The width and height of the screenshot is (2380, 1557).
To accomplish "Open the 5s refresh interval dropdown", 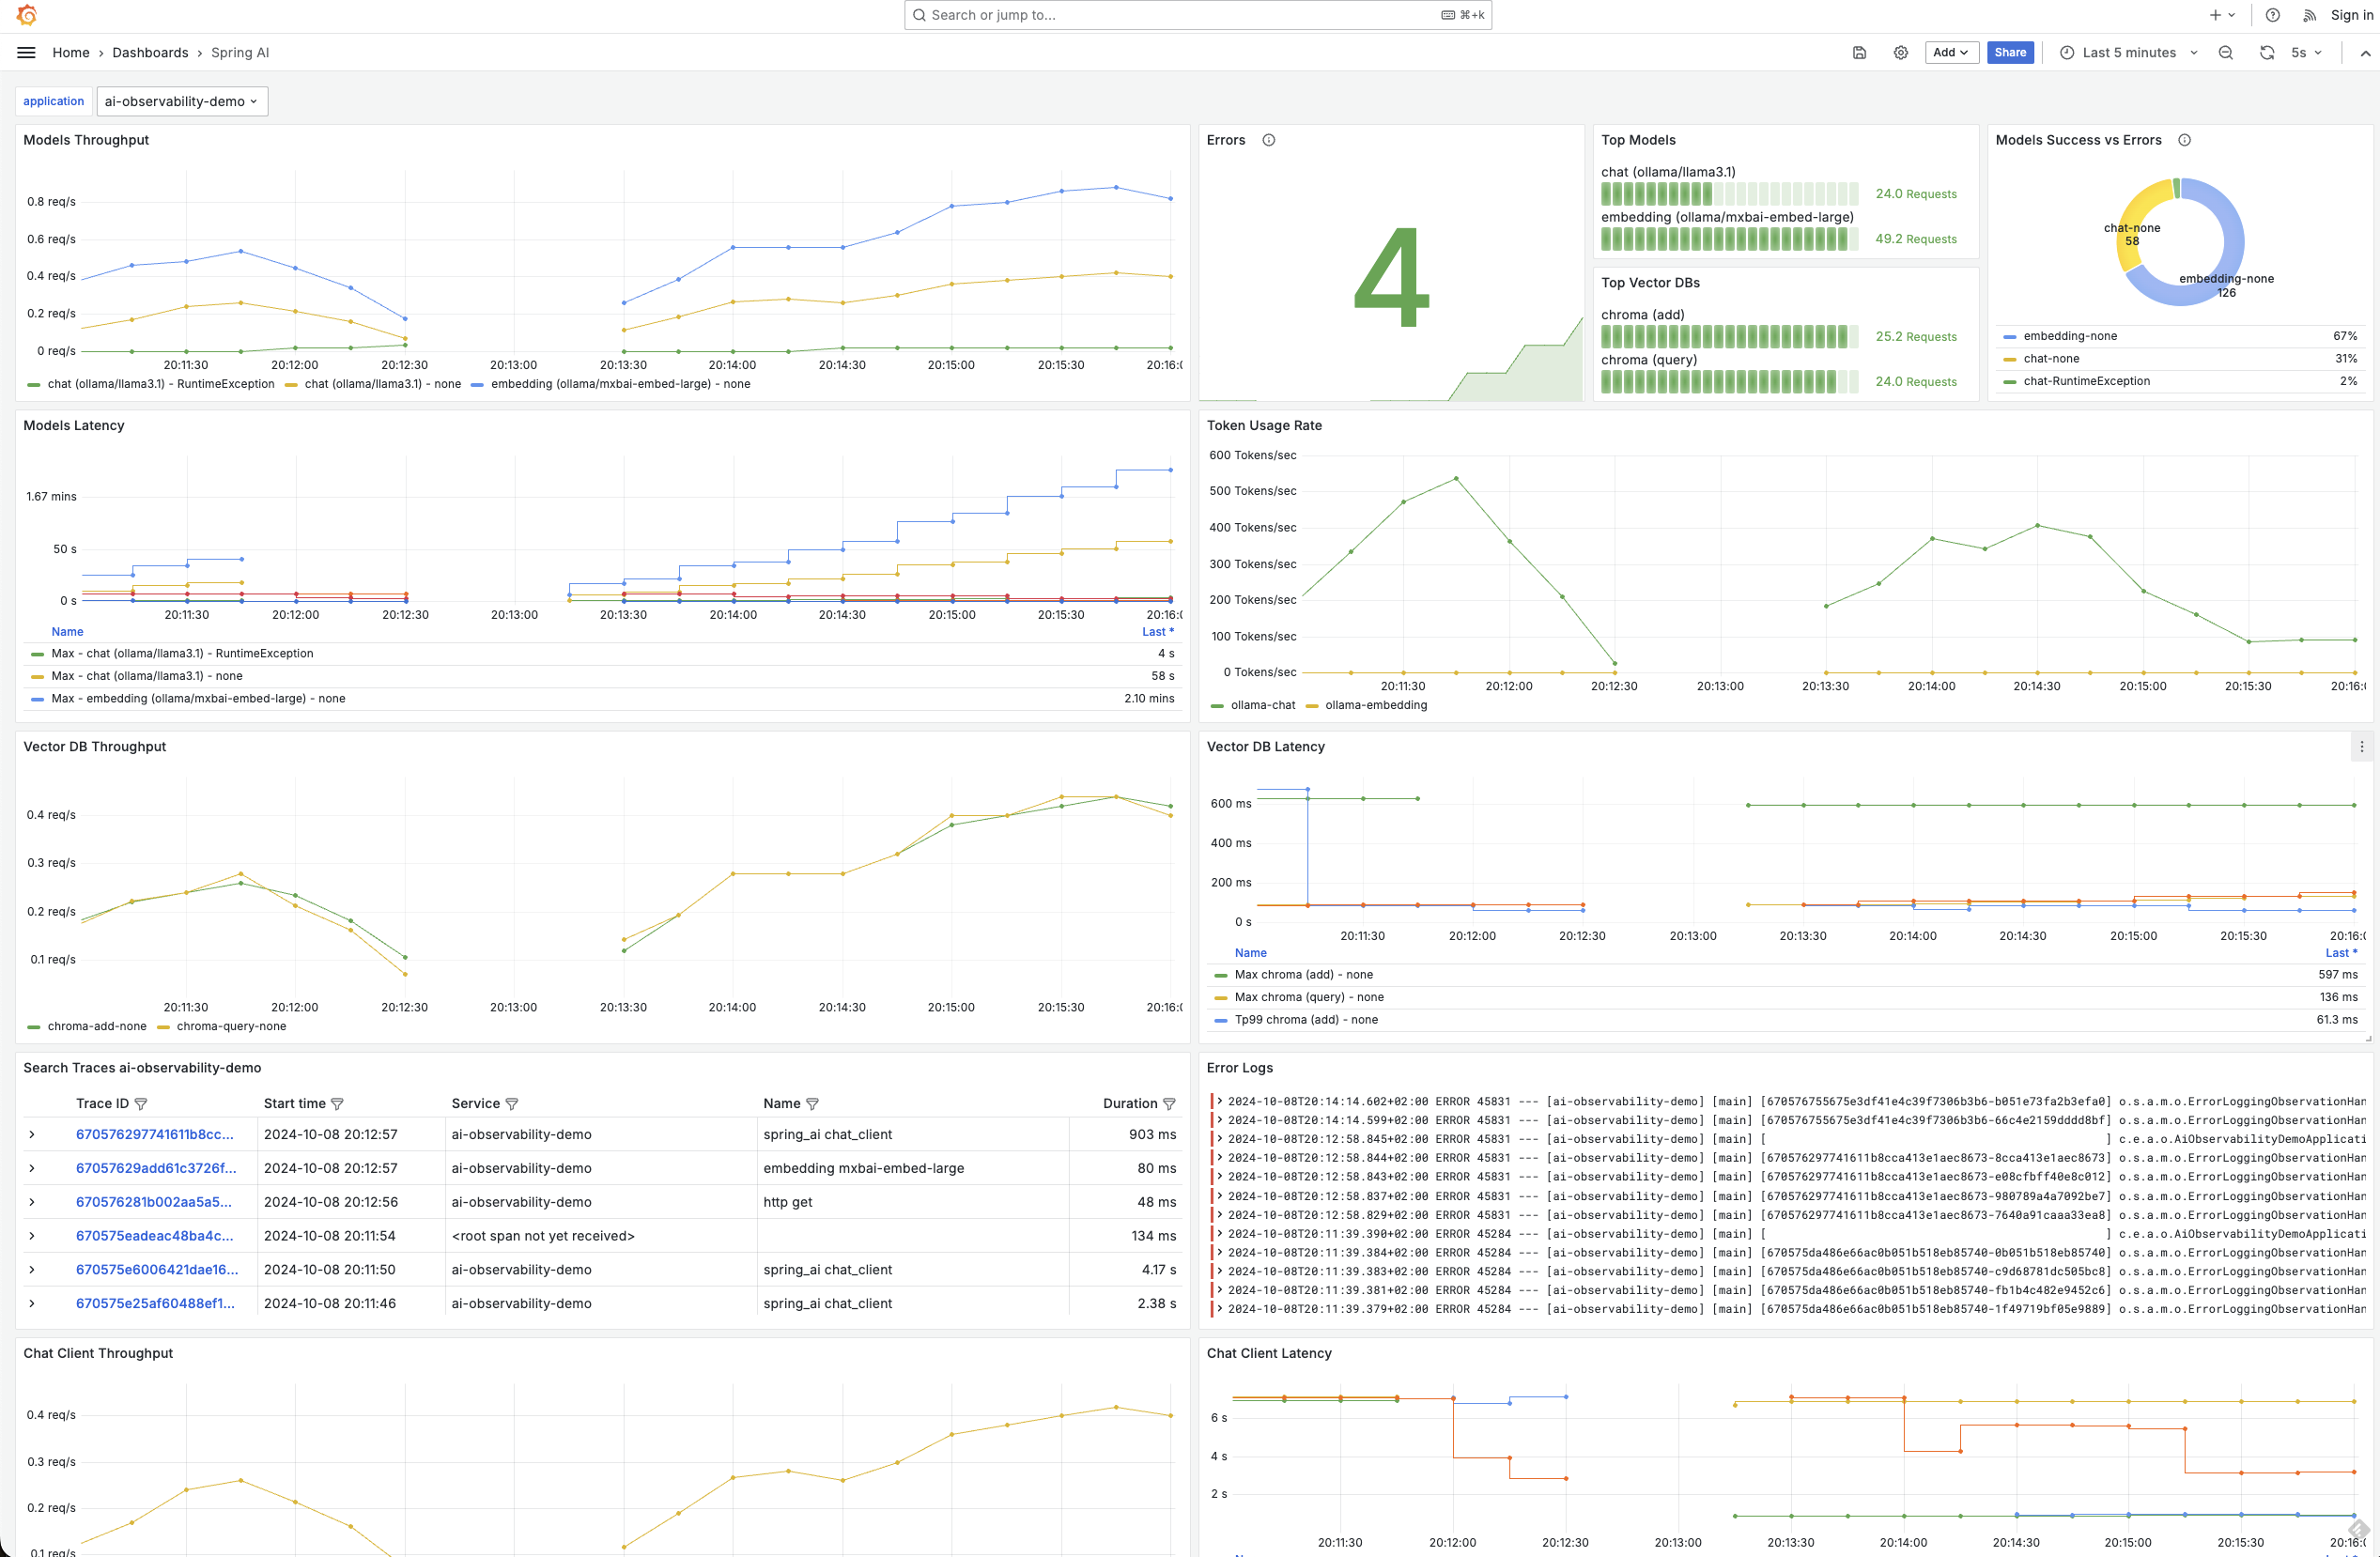I will point(2305,52).
